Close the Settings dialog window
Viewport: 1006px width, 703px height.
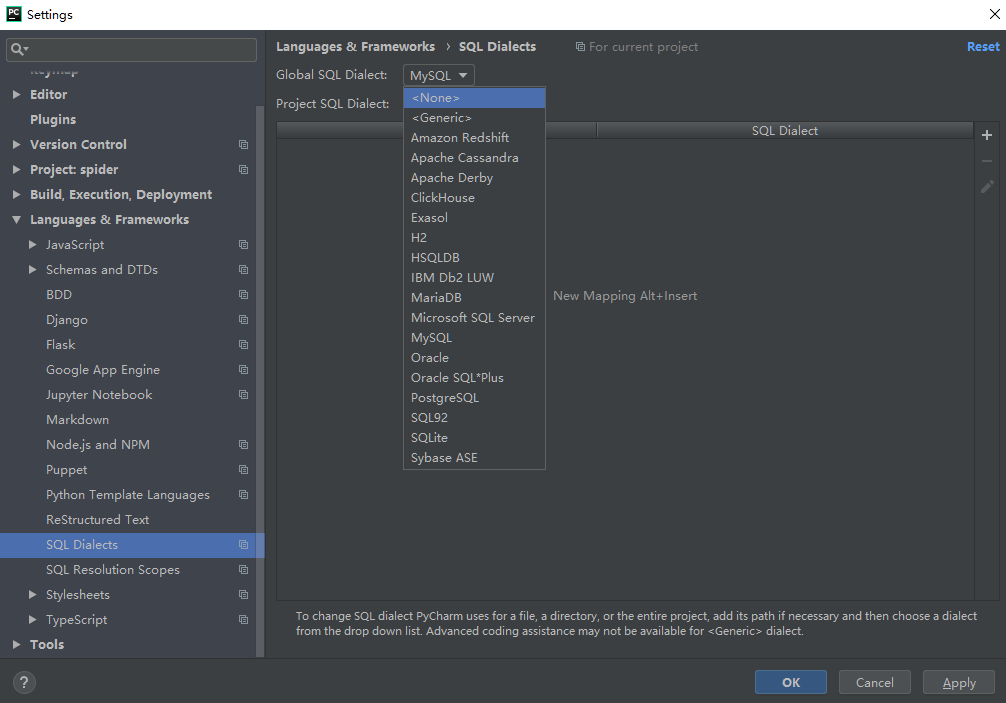click(994, 14)
